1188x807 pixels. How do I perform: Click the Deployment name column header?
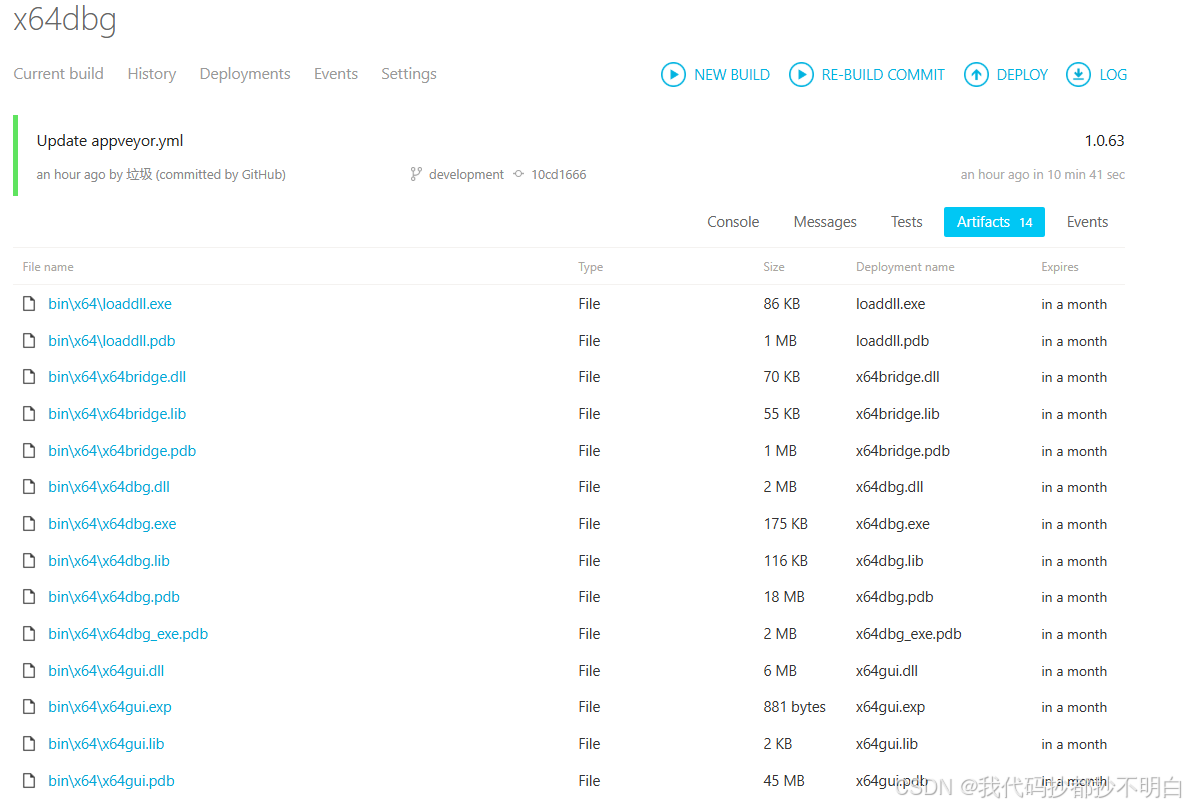click(x=905, y=267)
